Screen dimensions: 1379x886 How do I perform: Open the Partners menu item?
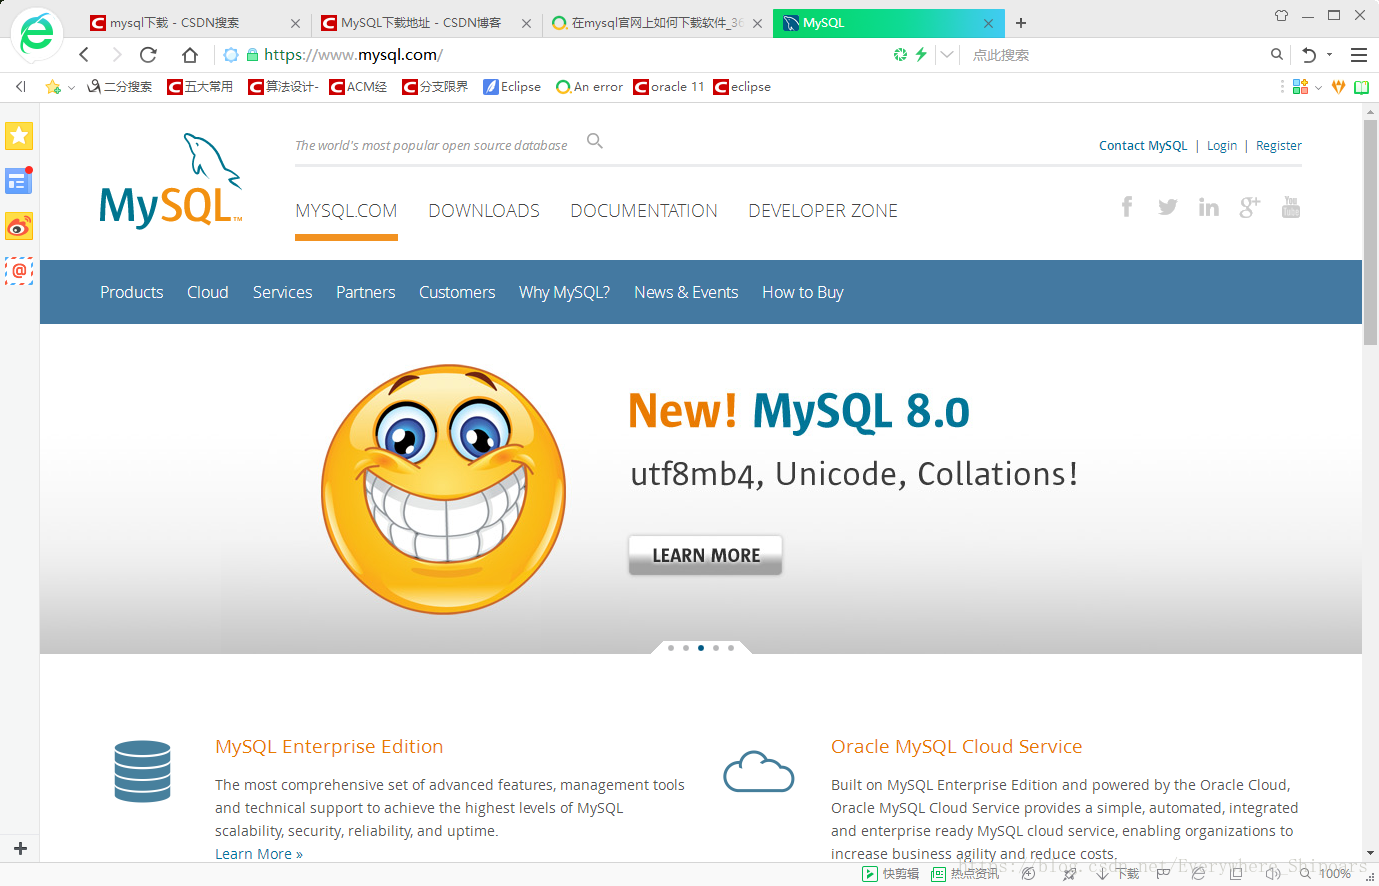click(x=366, y=292)
